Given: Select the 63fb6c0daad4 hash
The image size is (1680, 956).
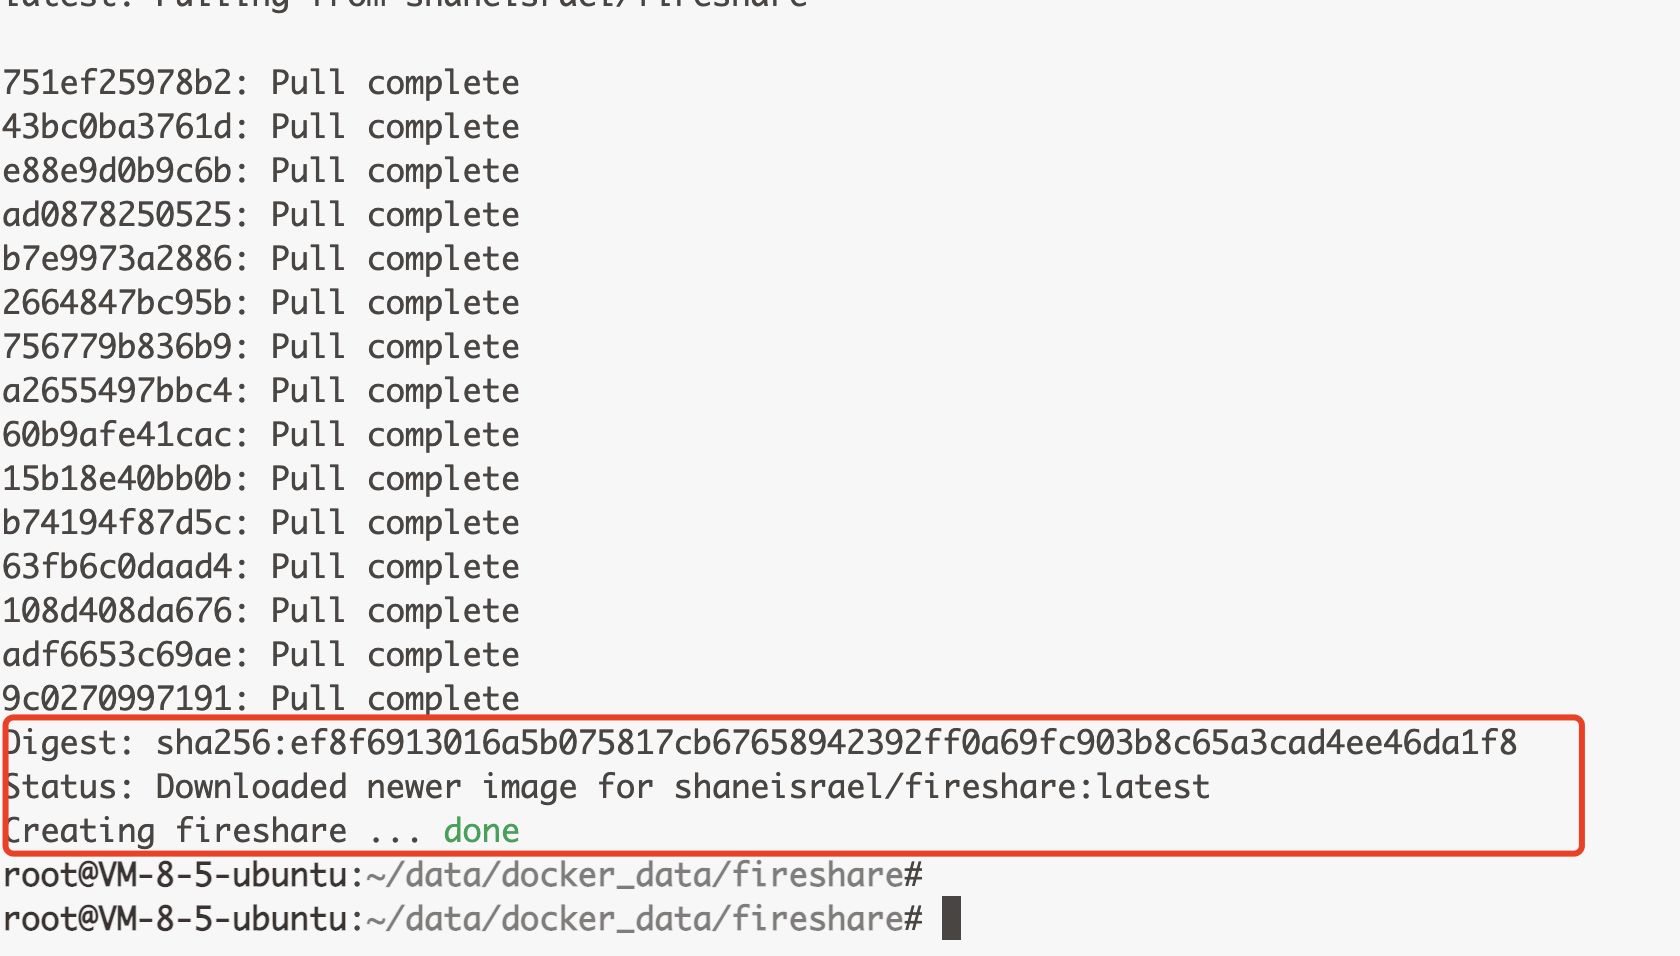Looking at the screenshot, I should click(118, 567).
